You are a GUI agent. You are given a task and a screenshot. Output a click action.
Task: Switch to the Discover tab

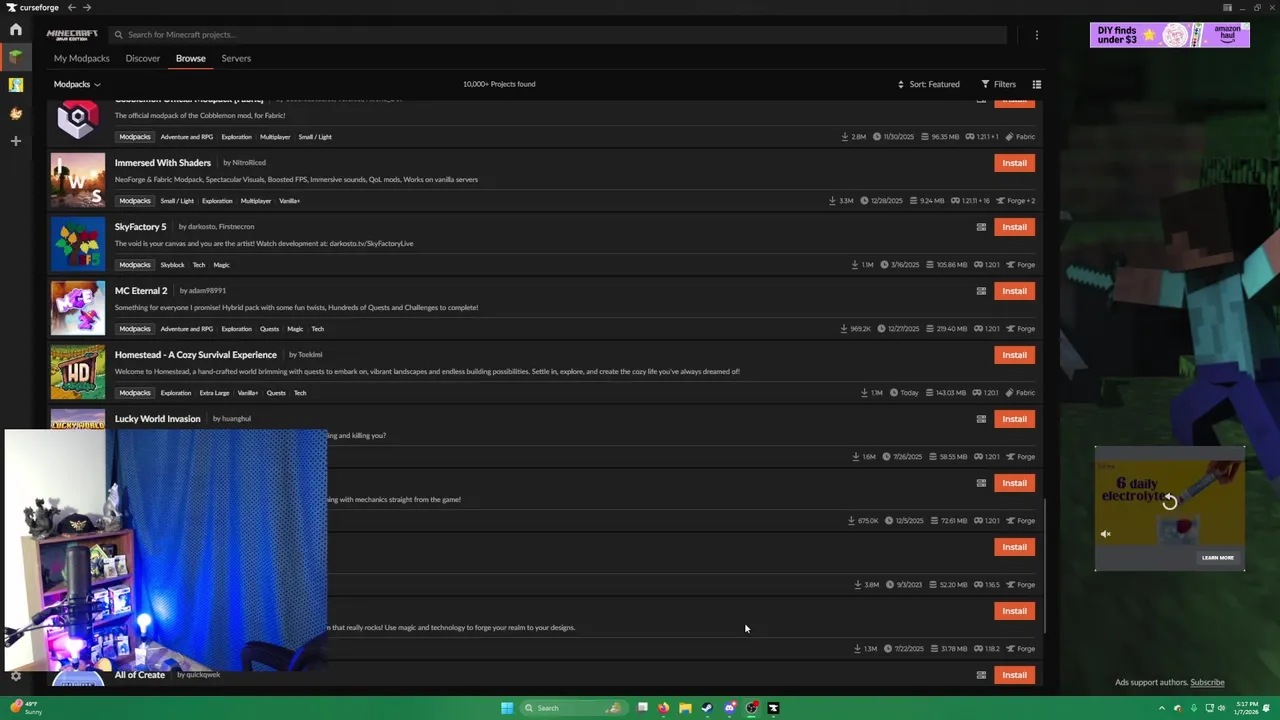(142, 58)
